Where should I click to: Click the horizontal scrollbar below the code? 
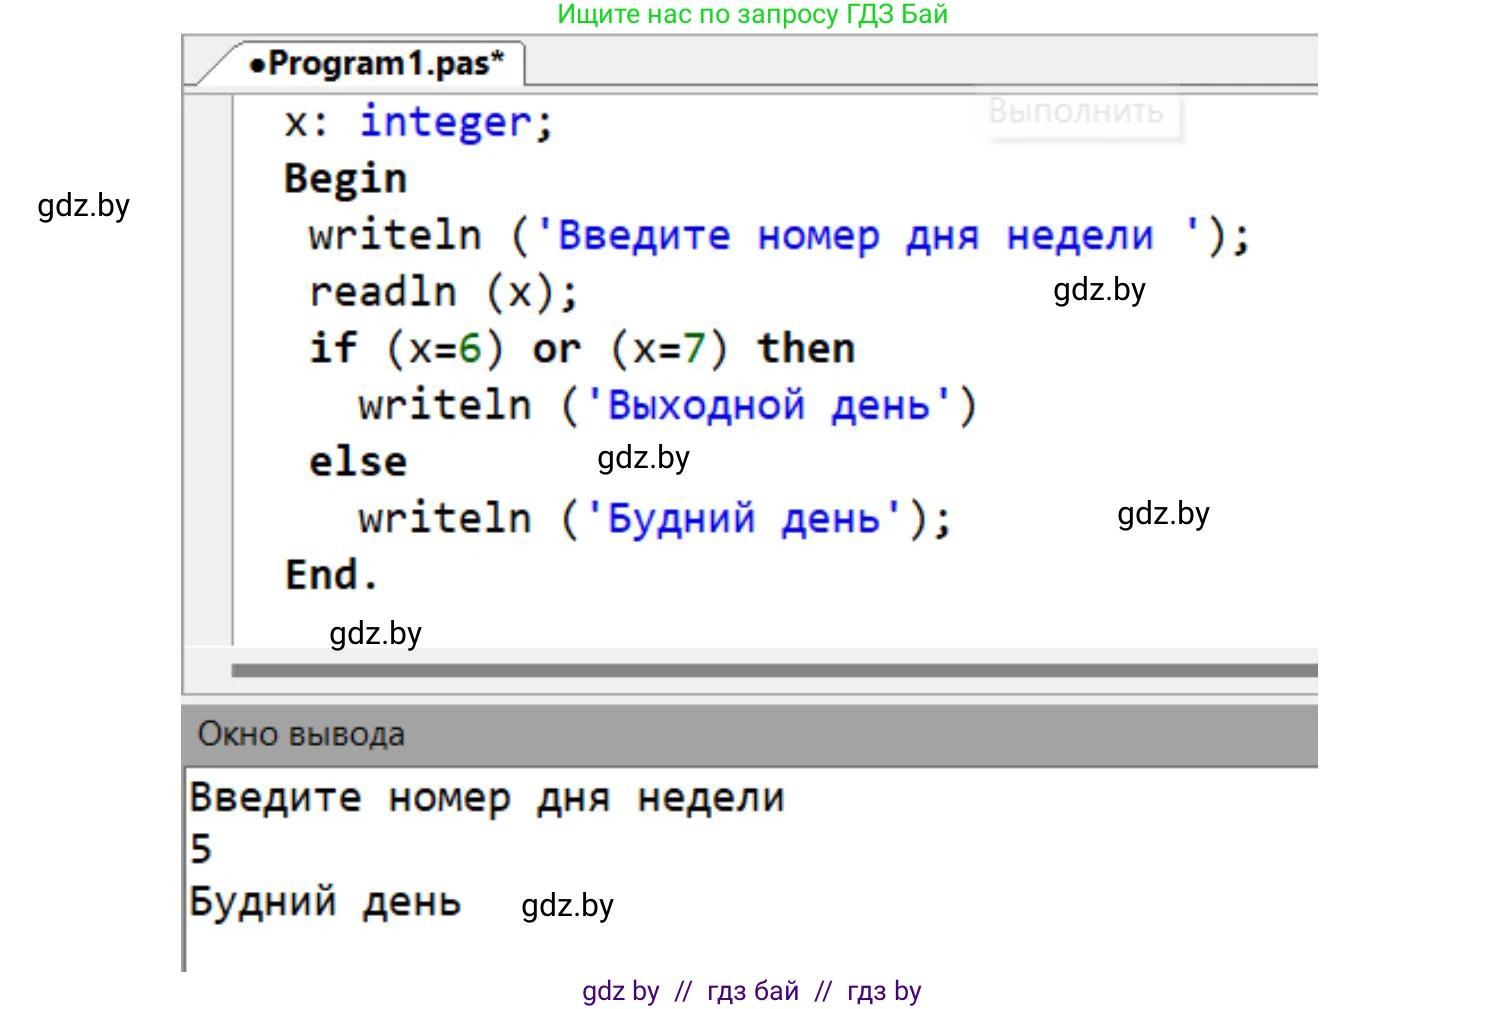pyautogui.click(x=770, y=670)
